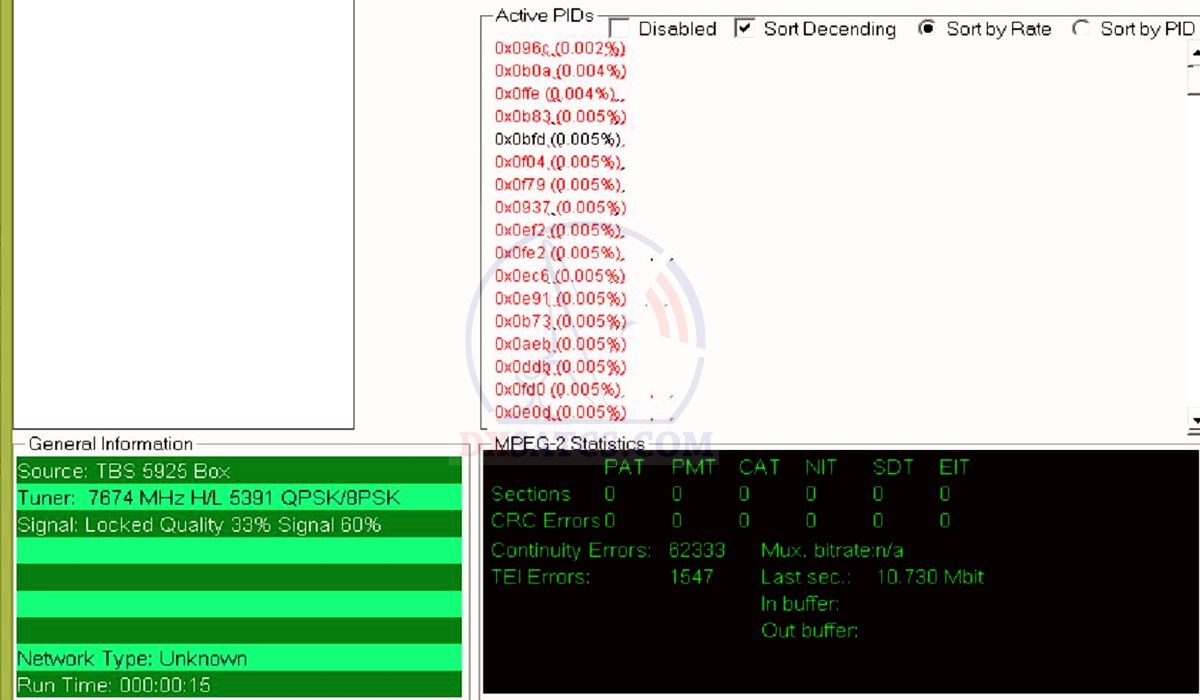Click the black 0x0bfd PID entry
This screenshot has width=1200, height=700.
click(x=559, y=139)
